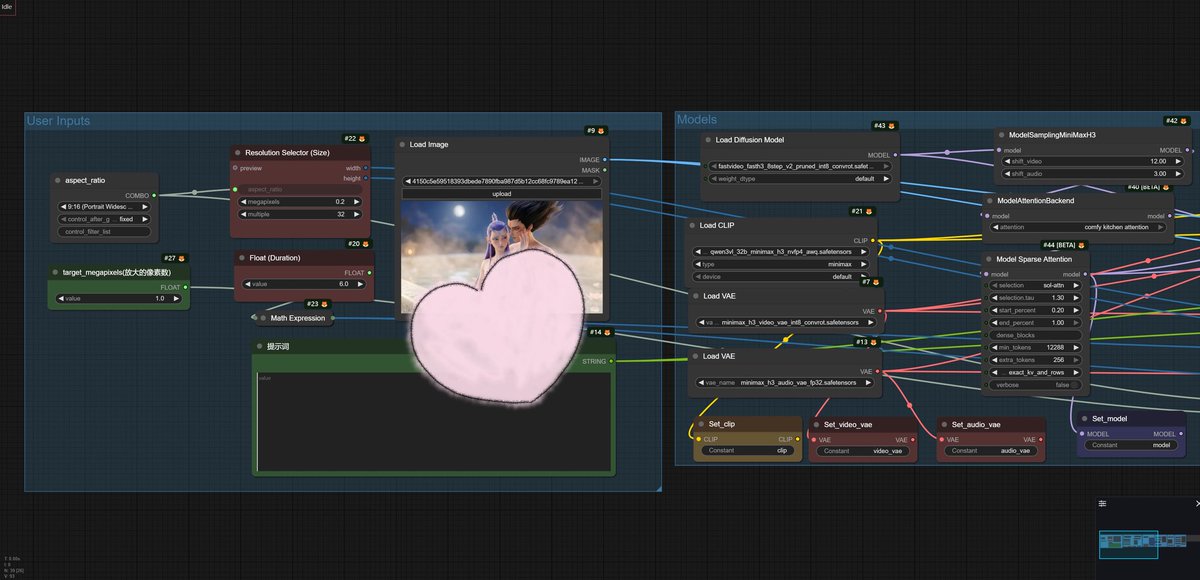Collapse the aspect_ratio node using its dot
The image size is (1200, 580).
(57, 180)
